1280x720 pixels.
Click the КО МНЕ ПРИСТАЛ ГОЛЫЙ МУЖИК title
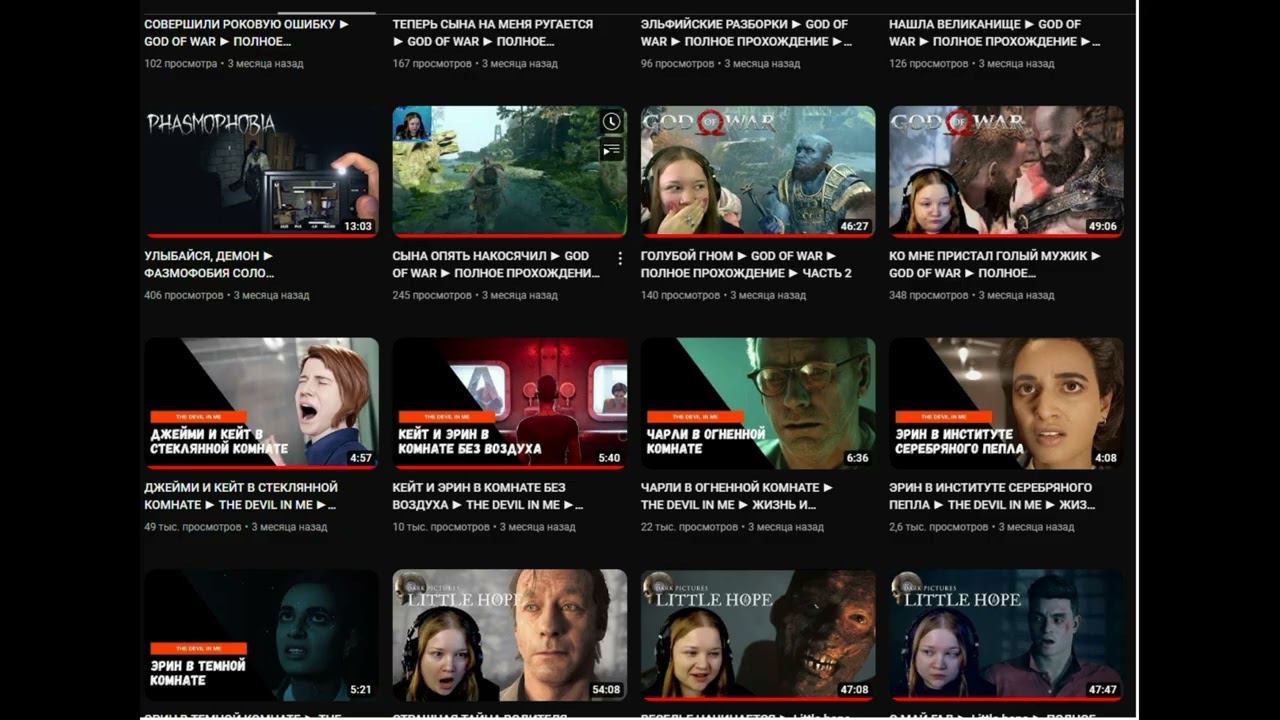coord(995,264)
